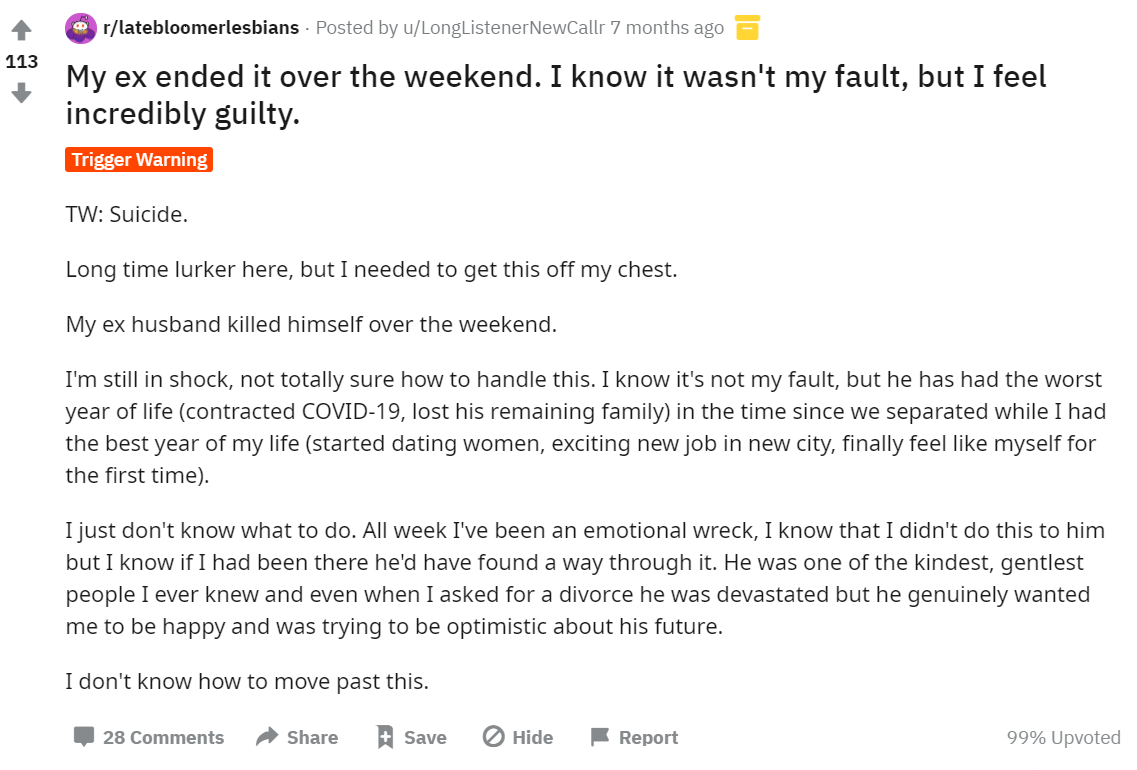Select the Trigger Warning flair tag

[139, 160]
